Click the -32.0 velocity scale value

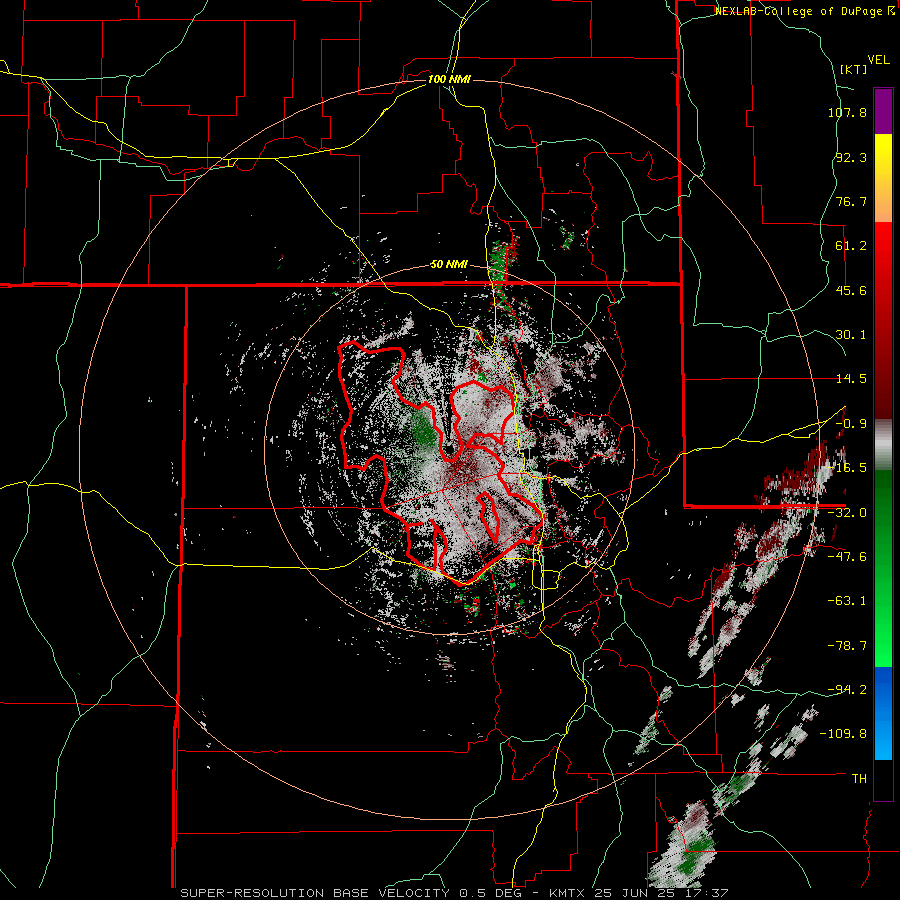(x=847, y=513)
